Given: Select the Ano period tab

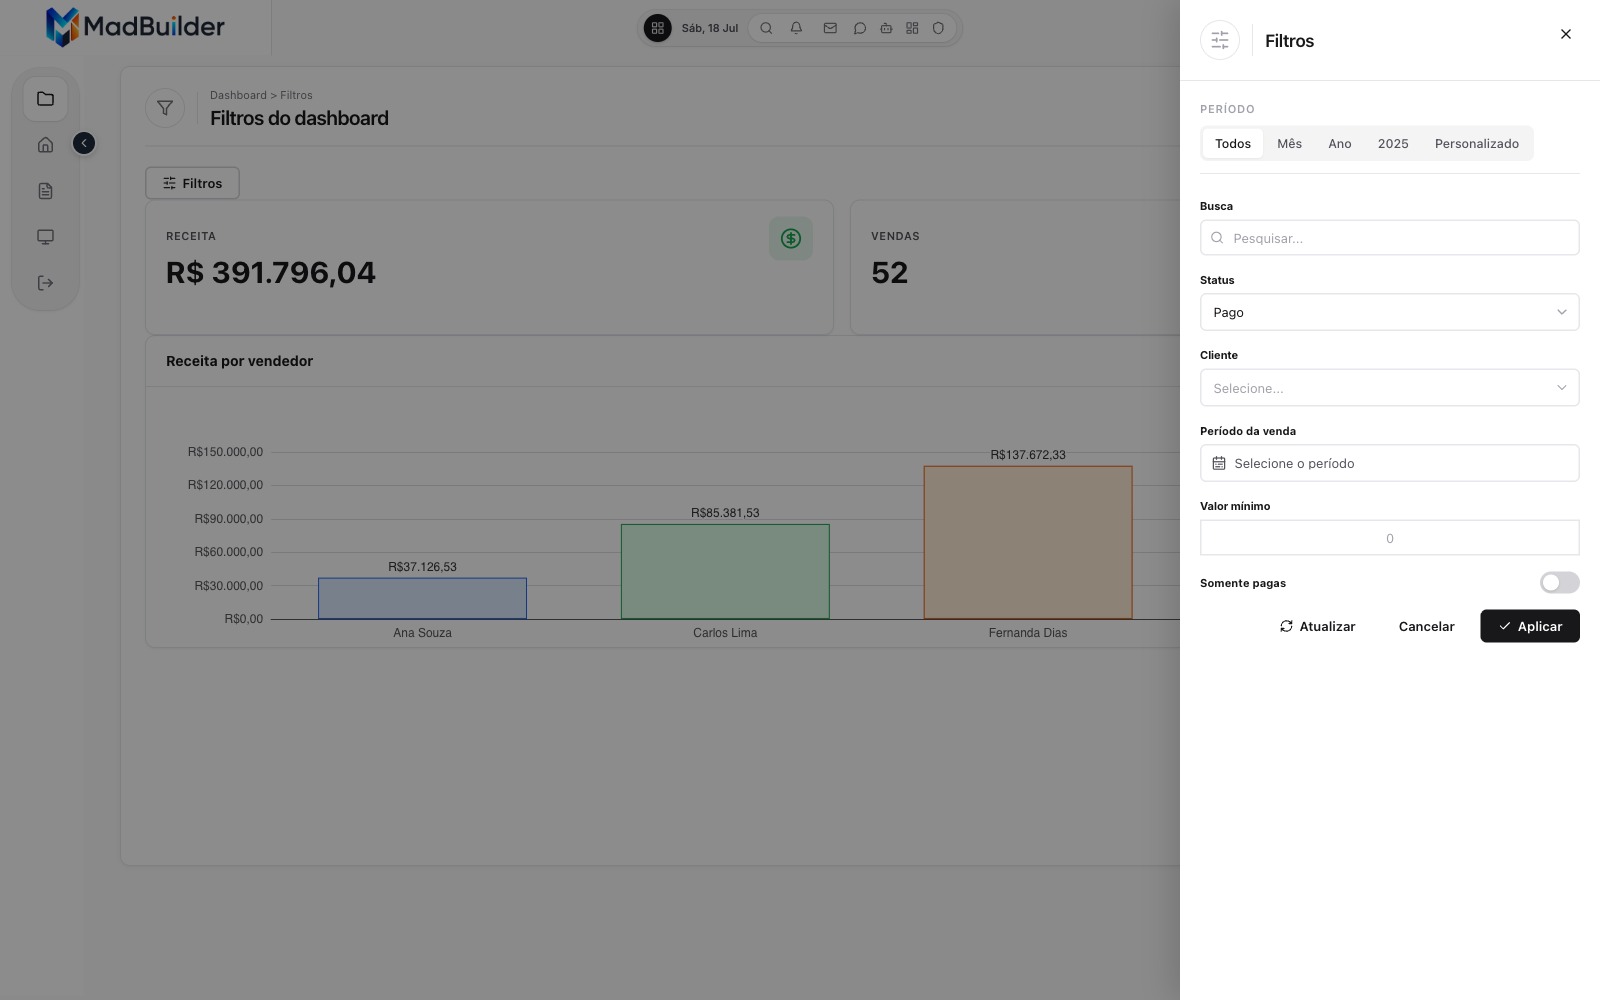Looking at the screenshot, I should click(x=1340, y=143).
